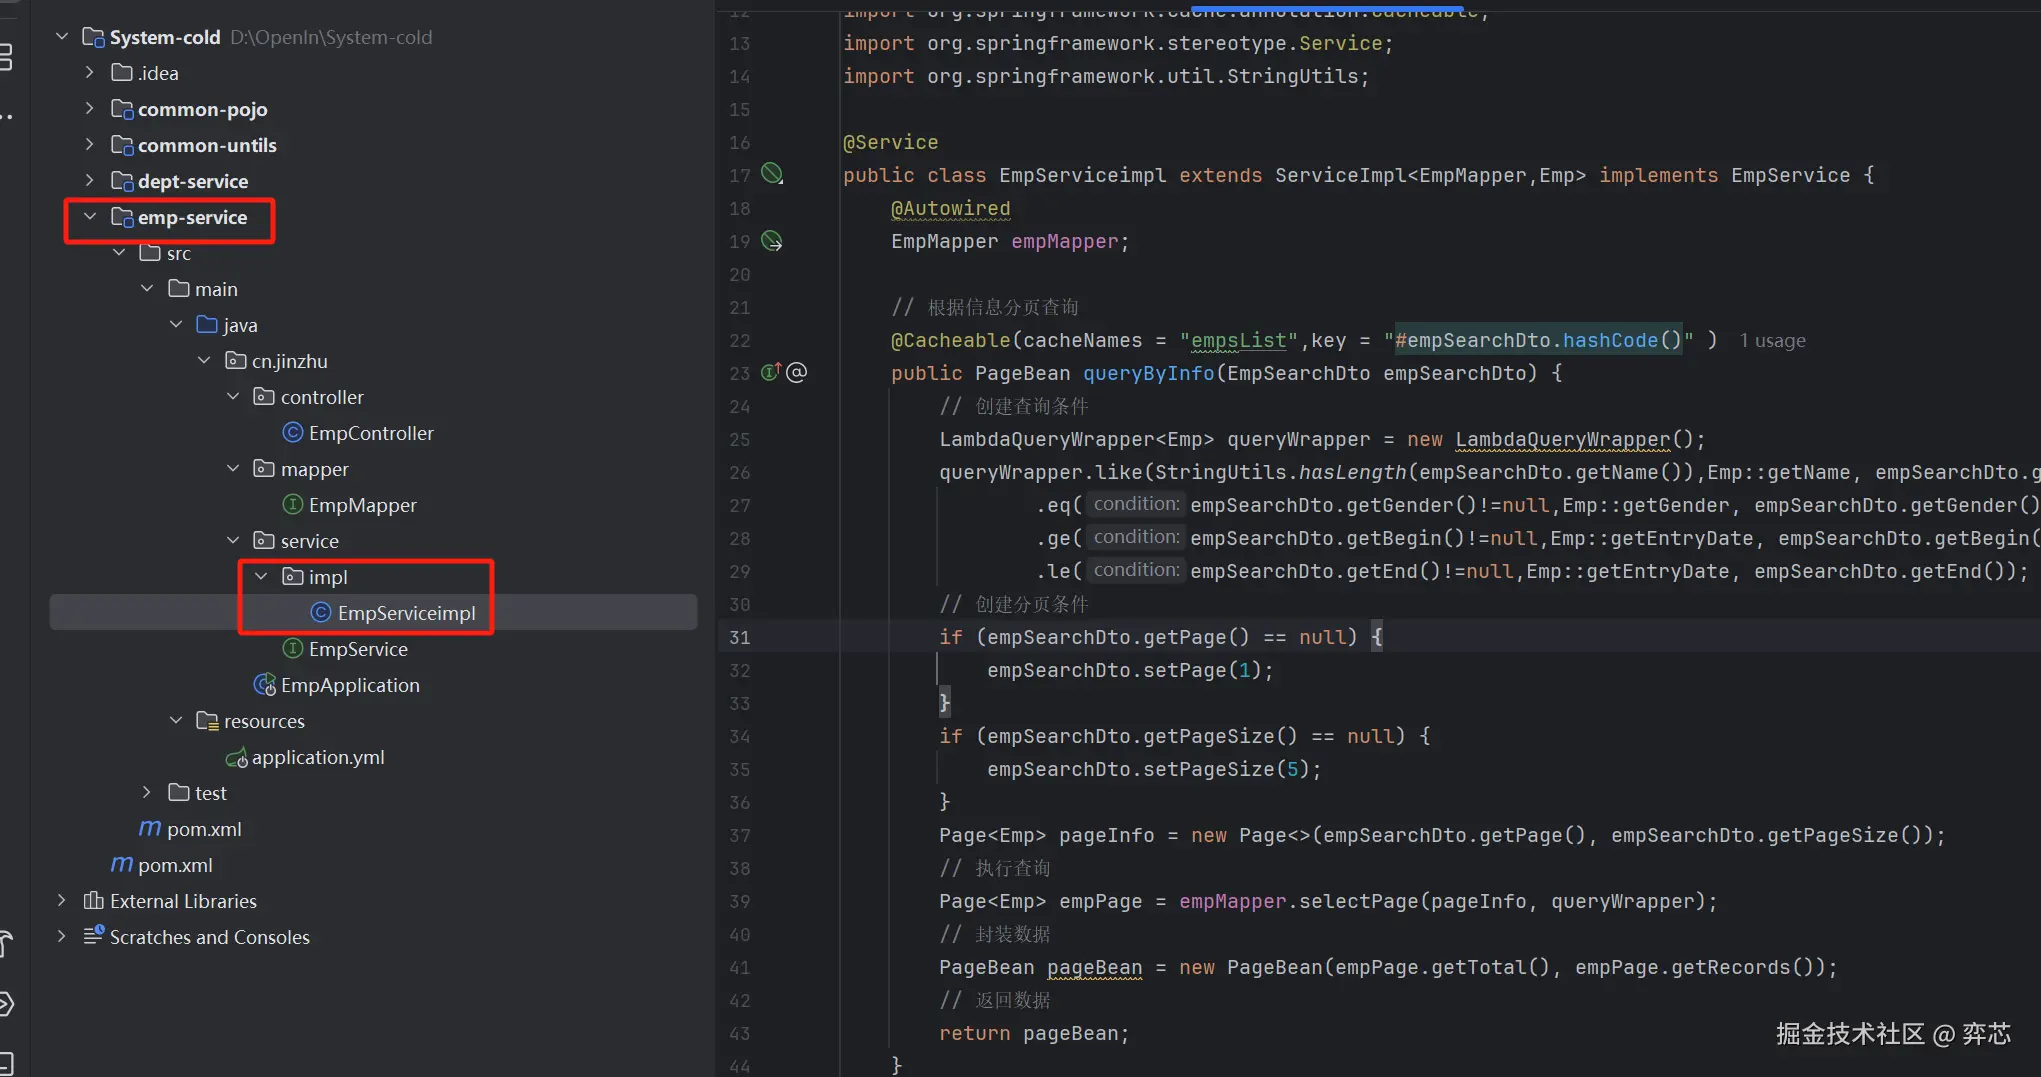The image size is (2041, 1077).
Task: Click the Spring bean gutter icon beside EmpServiceimpl class declaration
Action: pyautogui.click(x=772, y=174)
